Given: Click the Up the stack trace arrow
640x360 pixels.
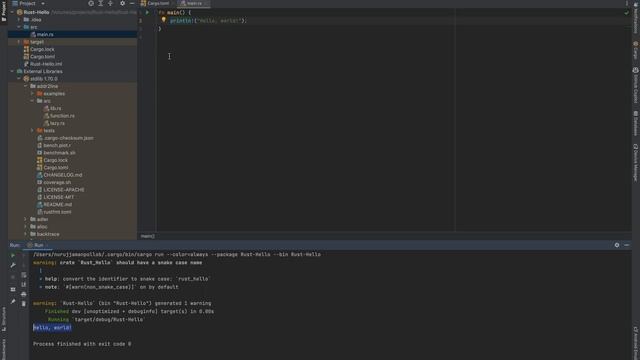Looking at the screenshot, I should point(24,255).
